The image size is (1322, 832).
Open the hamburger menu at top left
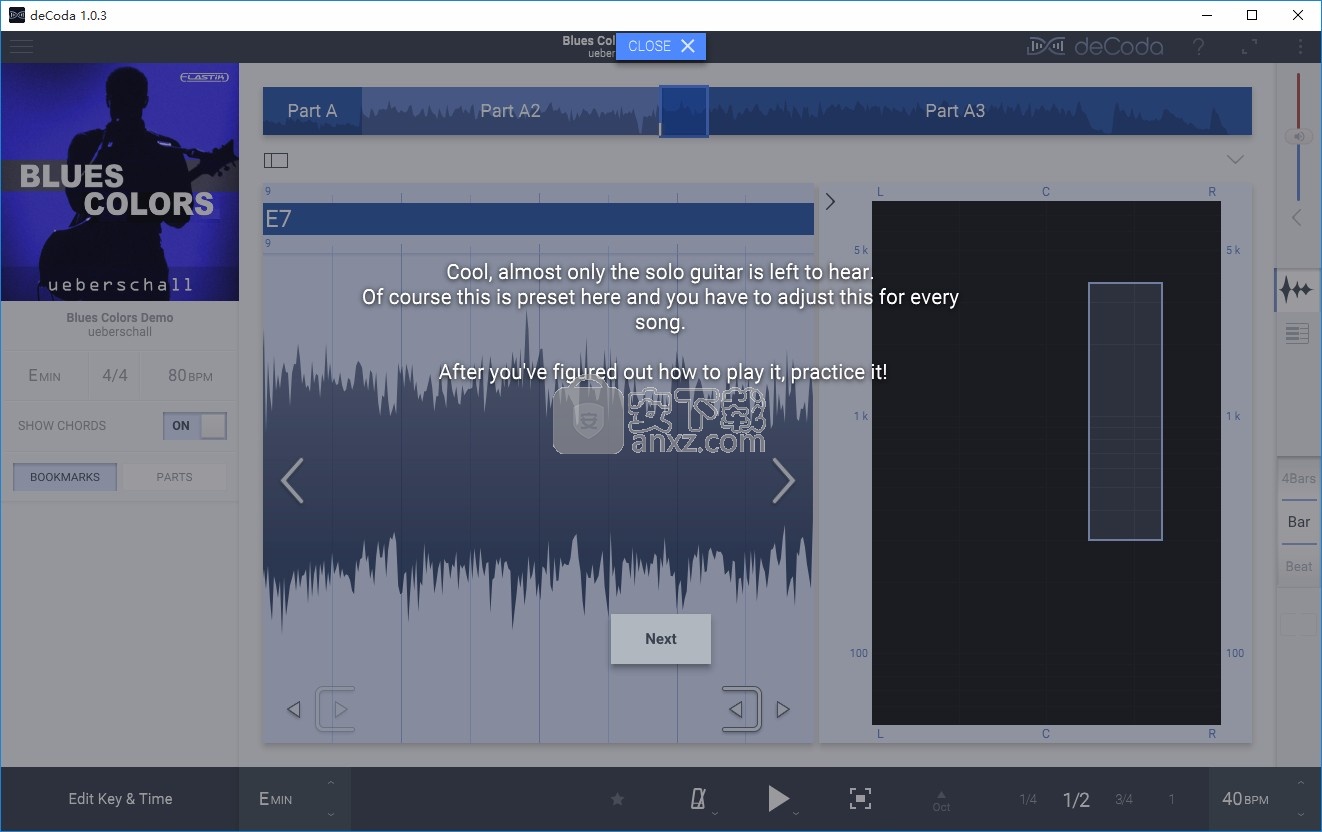(x=21, y=47)
